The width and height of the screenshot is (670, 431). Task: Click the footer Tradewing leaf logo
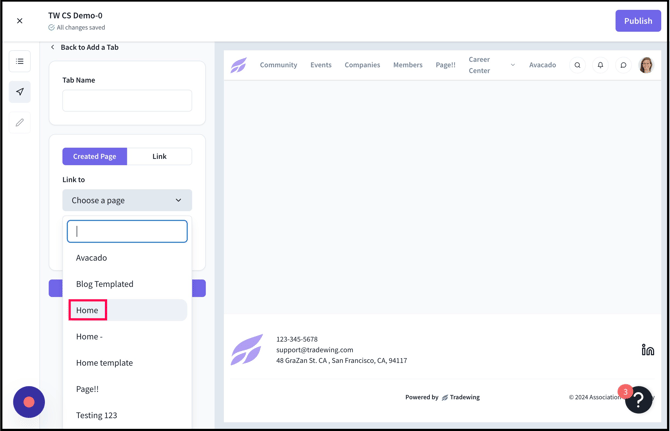click(247, 350)
